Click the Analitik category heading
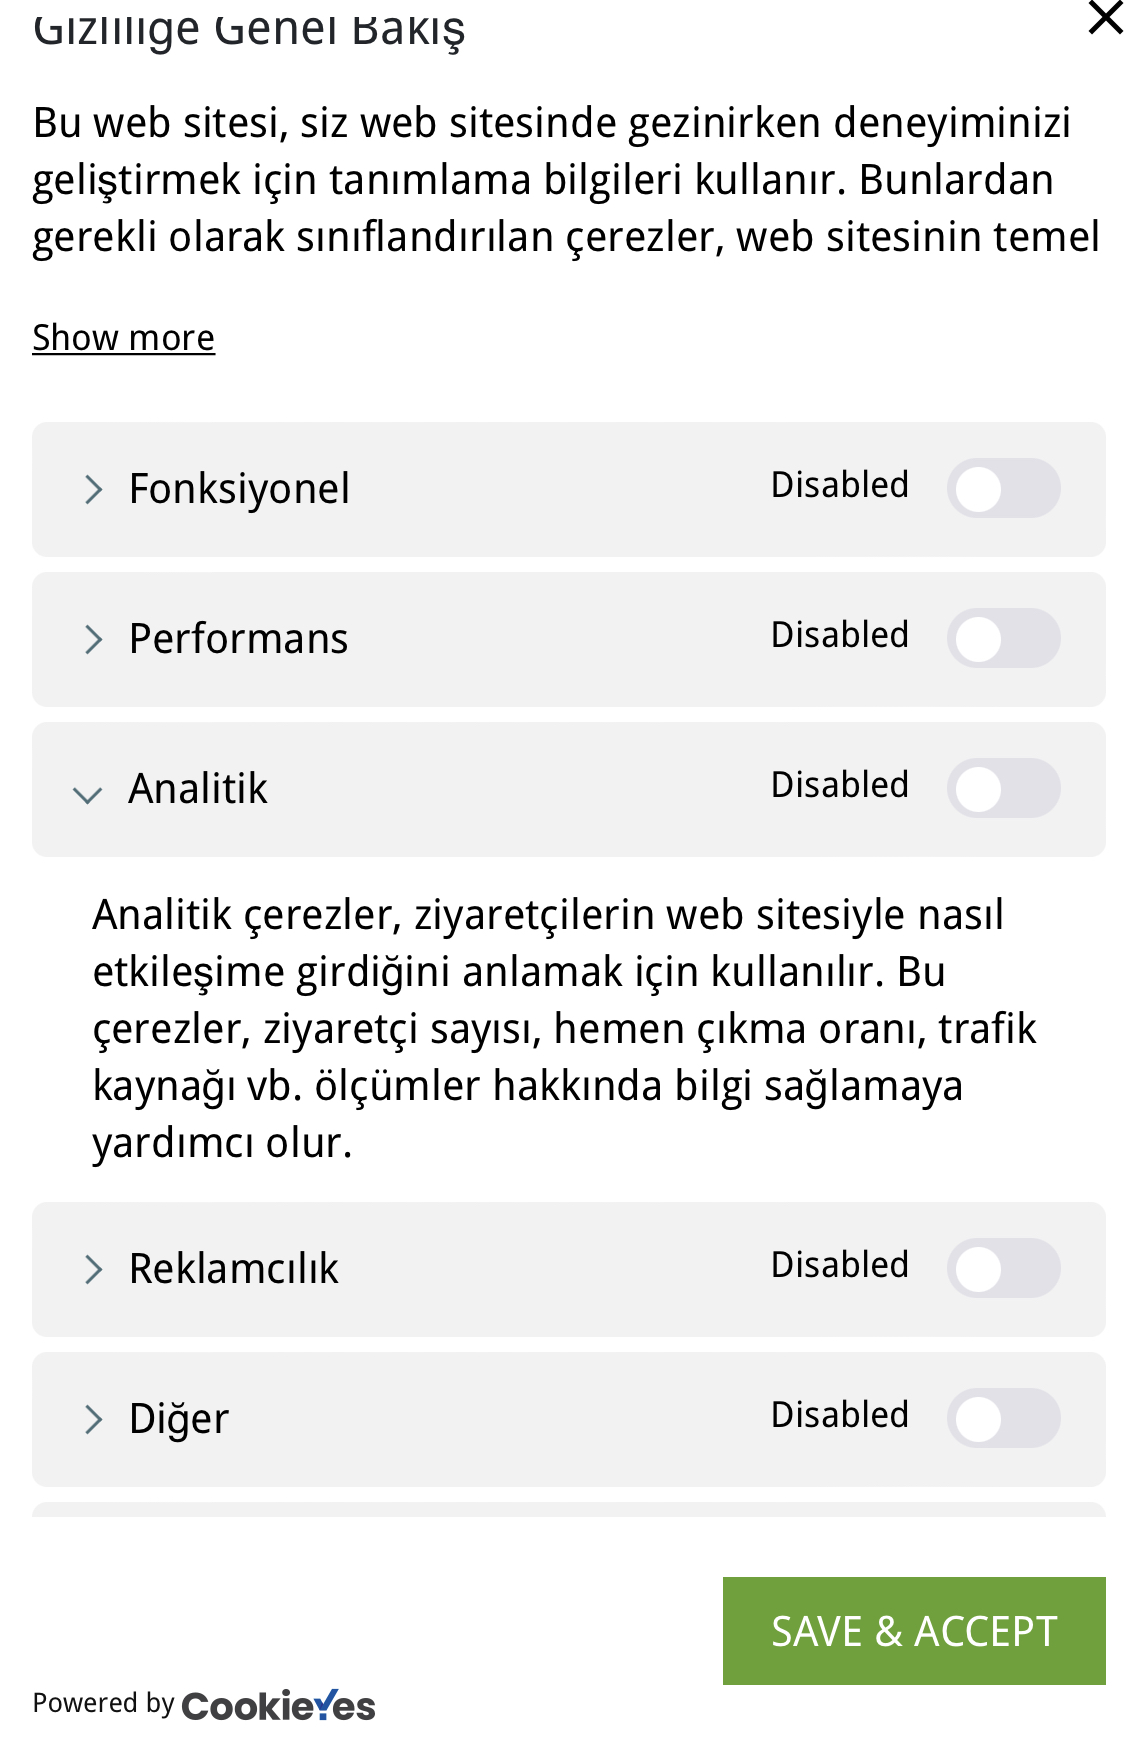Screen dimensions: 1148x1754 [198, 789]
